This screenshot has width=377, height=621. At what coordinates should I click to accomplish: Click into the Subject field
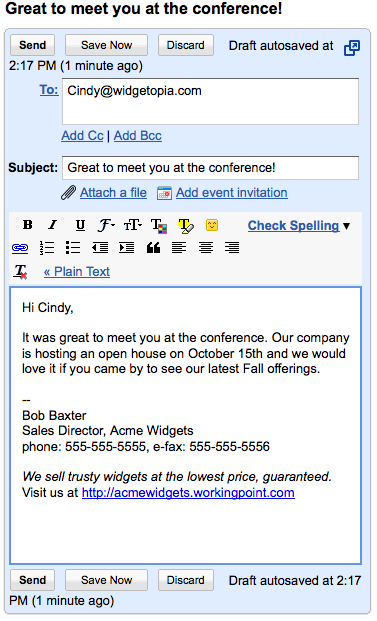[x=210, y=168]
